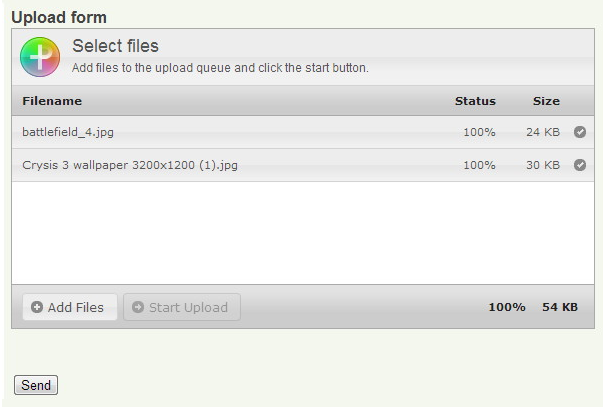Click the Start Upload button label
This screenshot has height=407, width=606.
pos(189,308)
